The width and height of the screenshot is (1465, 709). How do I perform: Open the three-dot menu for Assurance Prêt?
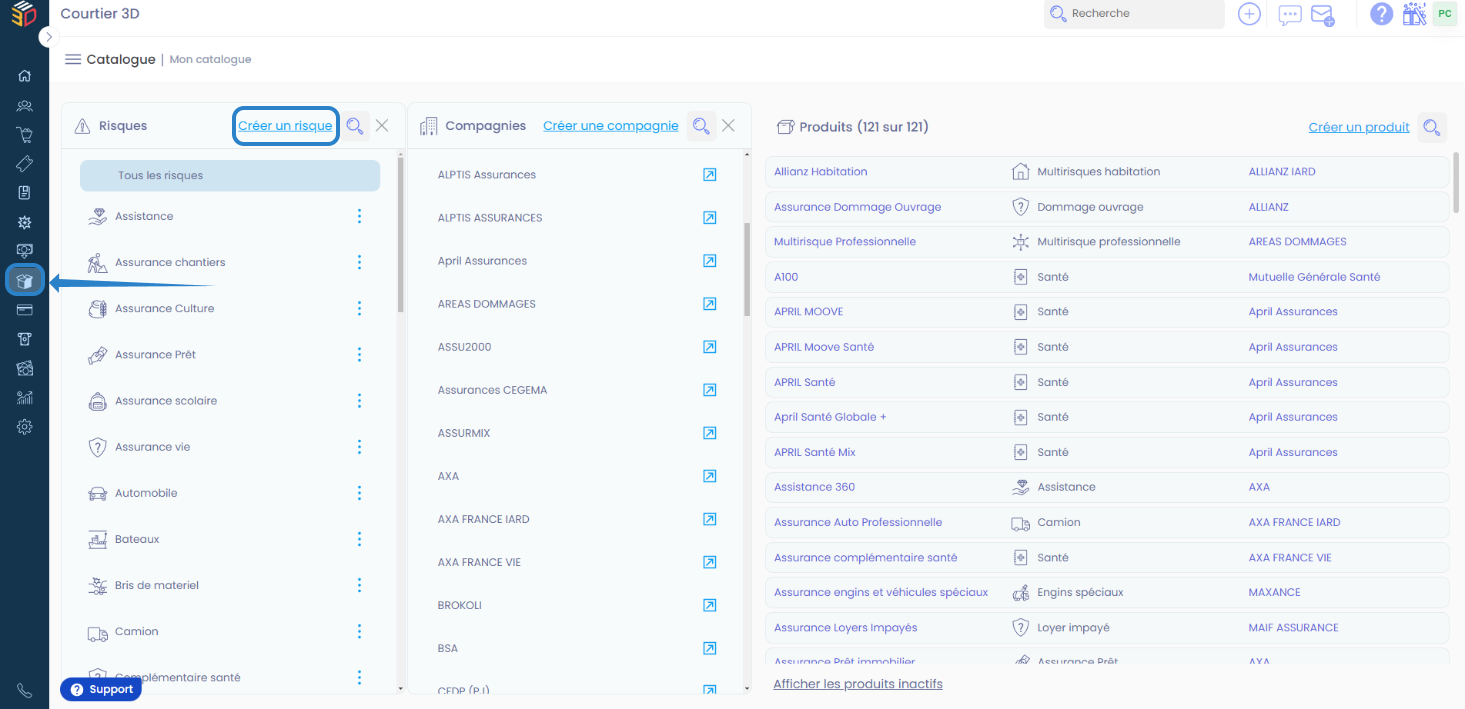(360, 354)
